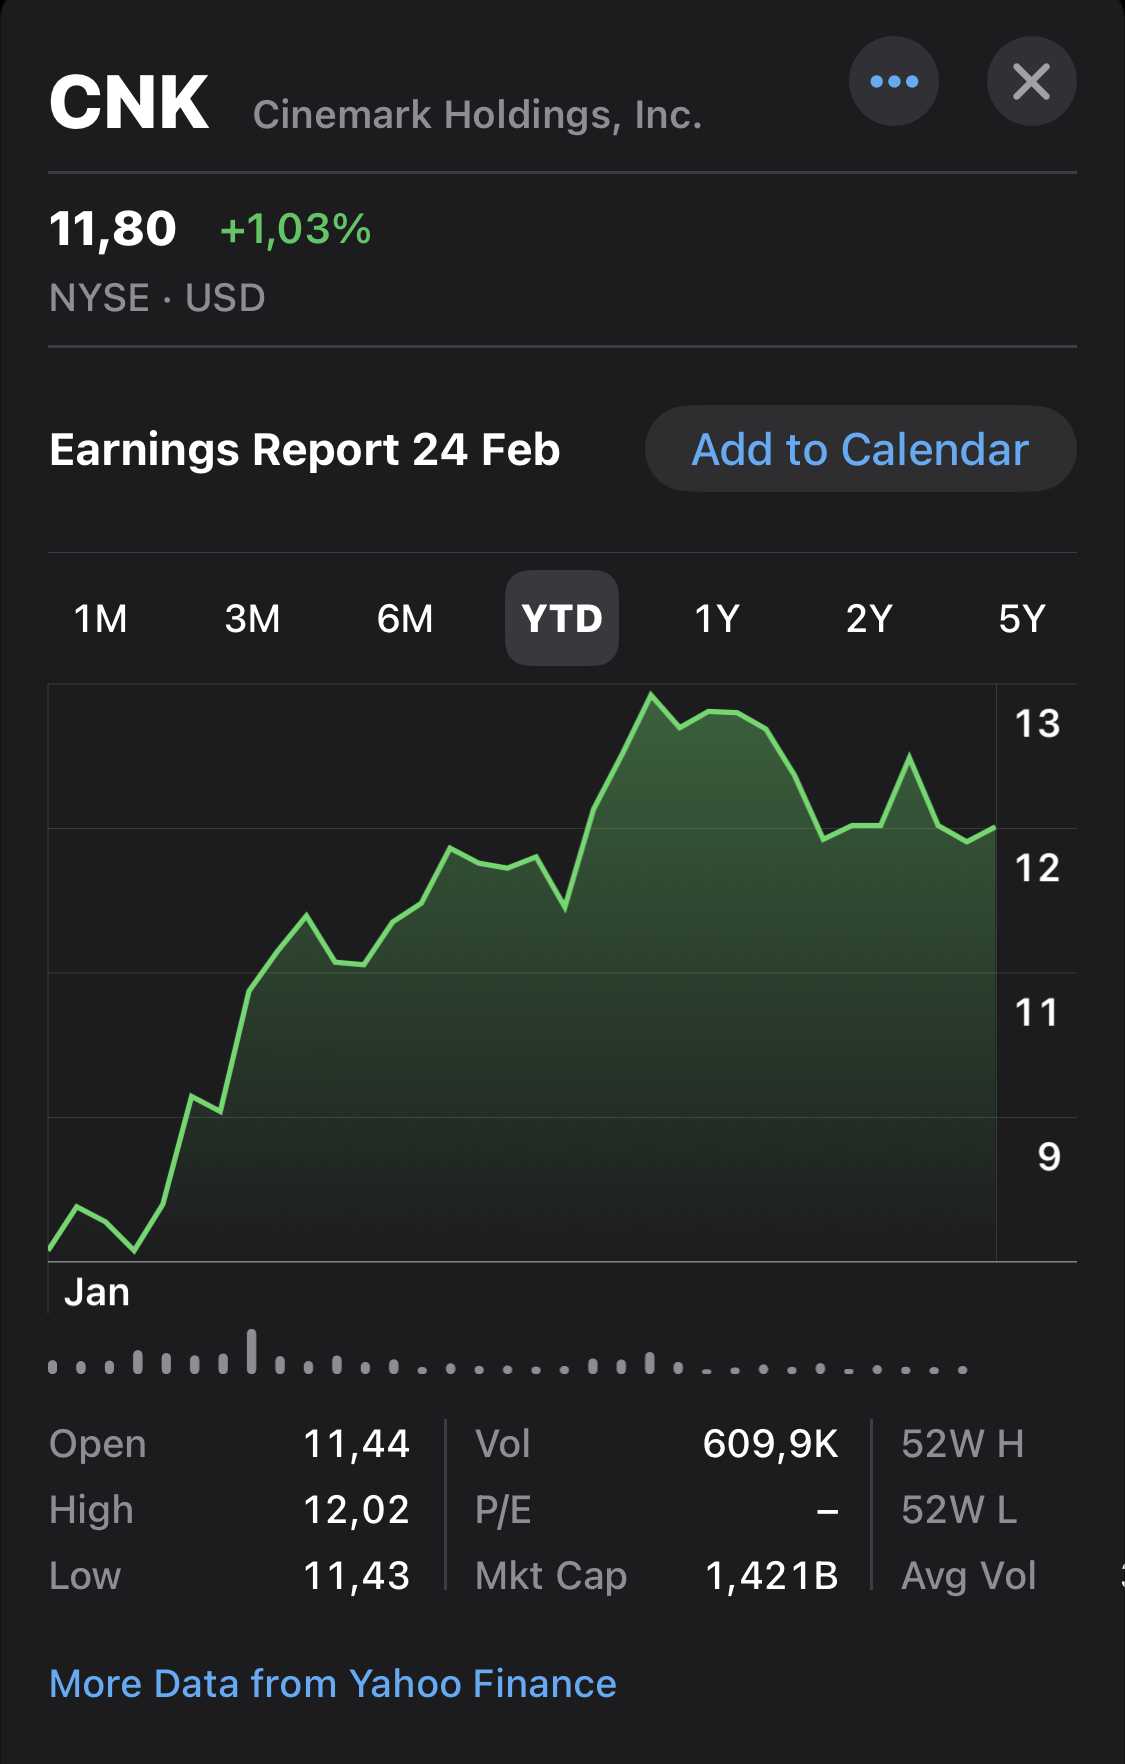Open the more options ellipsis menu
Screen dimensions: 1125x1764
point(893,81)
